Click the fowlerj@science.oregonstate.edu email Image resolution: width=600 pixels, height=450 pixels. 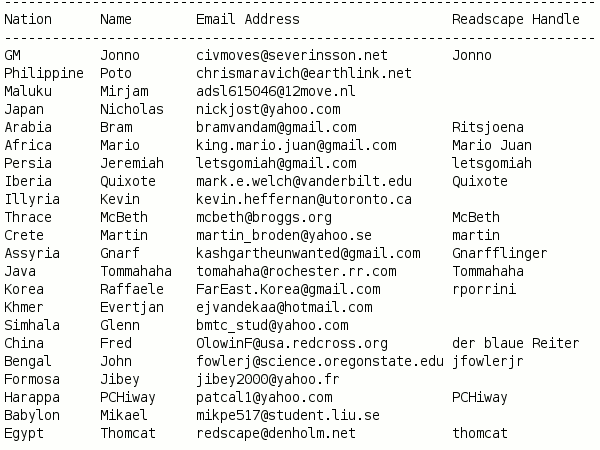point(319,361)
